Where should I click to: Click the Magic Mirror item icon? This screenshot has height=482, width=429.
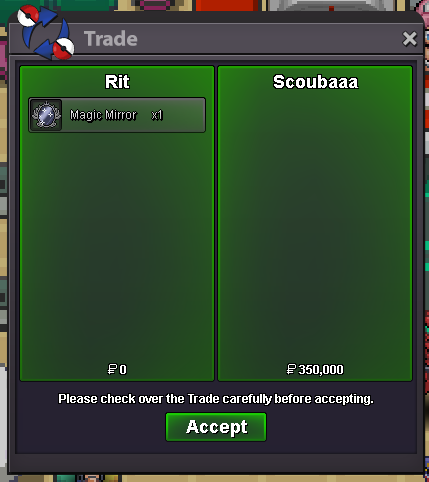pyautogui.click(x=46, y=115)
